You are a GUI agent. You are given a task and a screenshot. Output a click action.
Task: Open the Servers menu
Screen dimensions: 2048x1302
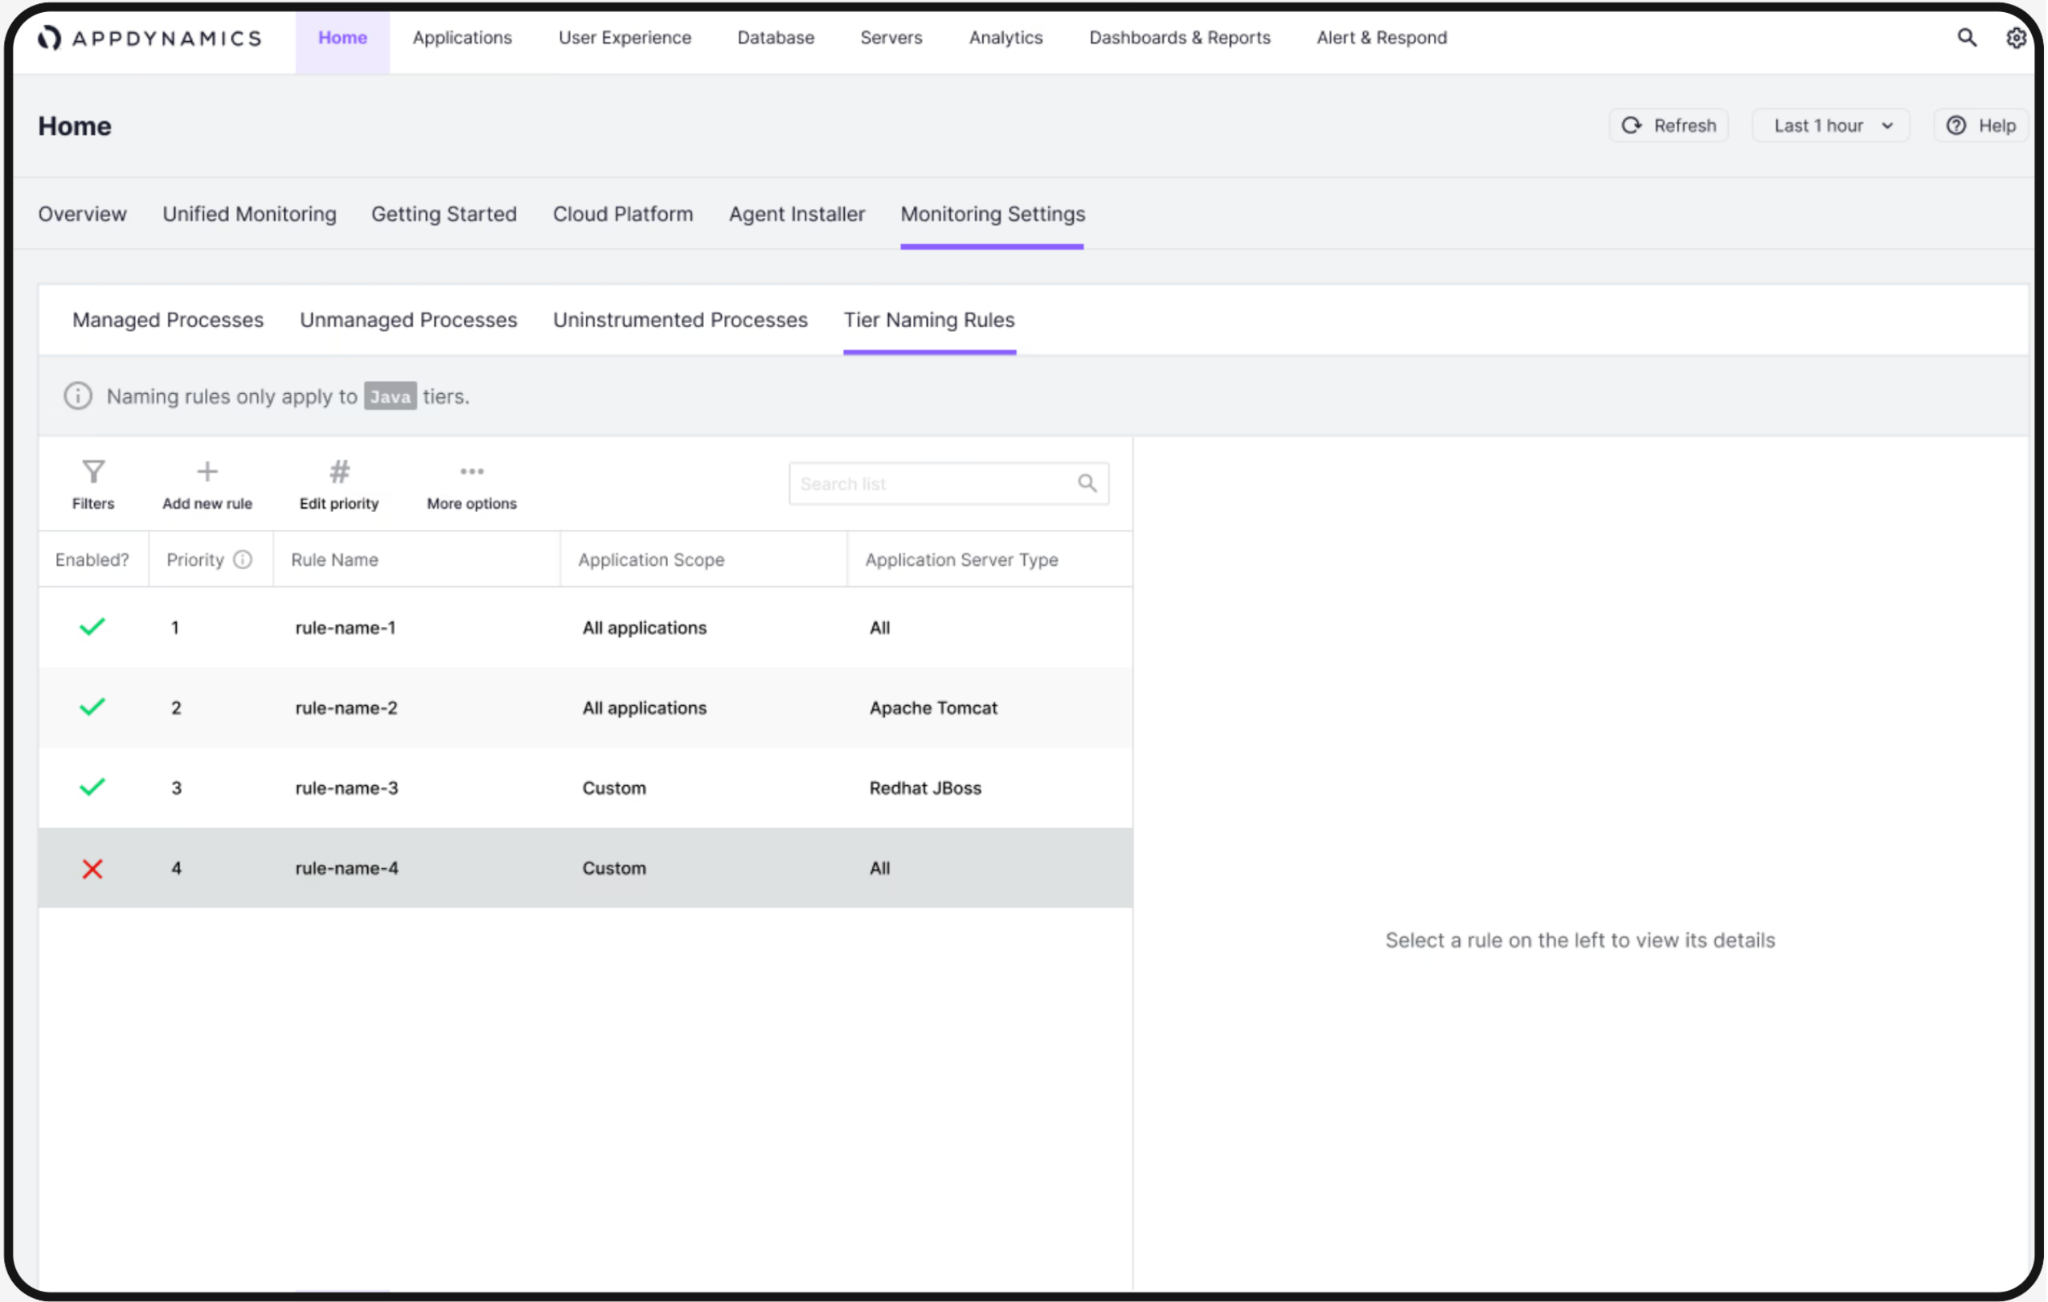pos(891,38)
